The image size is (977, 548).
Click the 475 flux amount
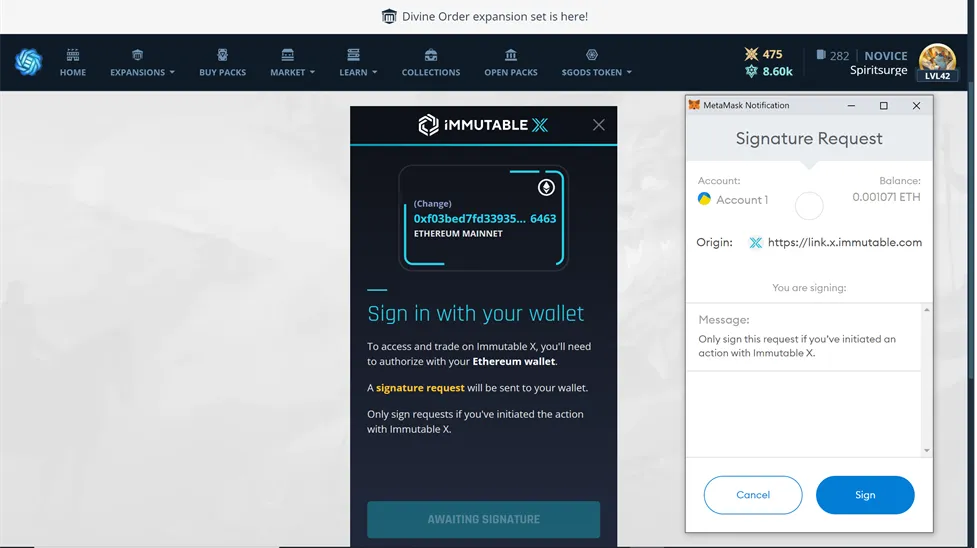click(773, 54)
